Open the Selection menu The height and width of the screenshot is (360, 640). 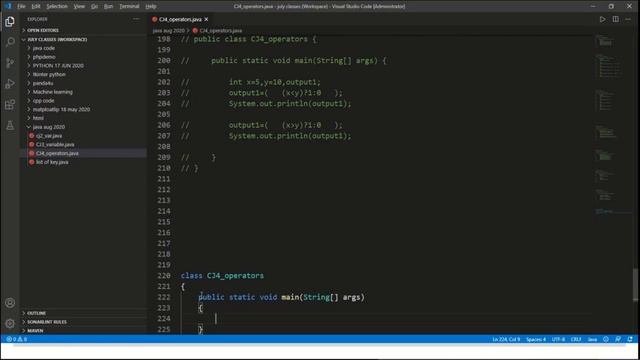57,6
